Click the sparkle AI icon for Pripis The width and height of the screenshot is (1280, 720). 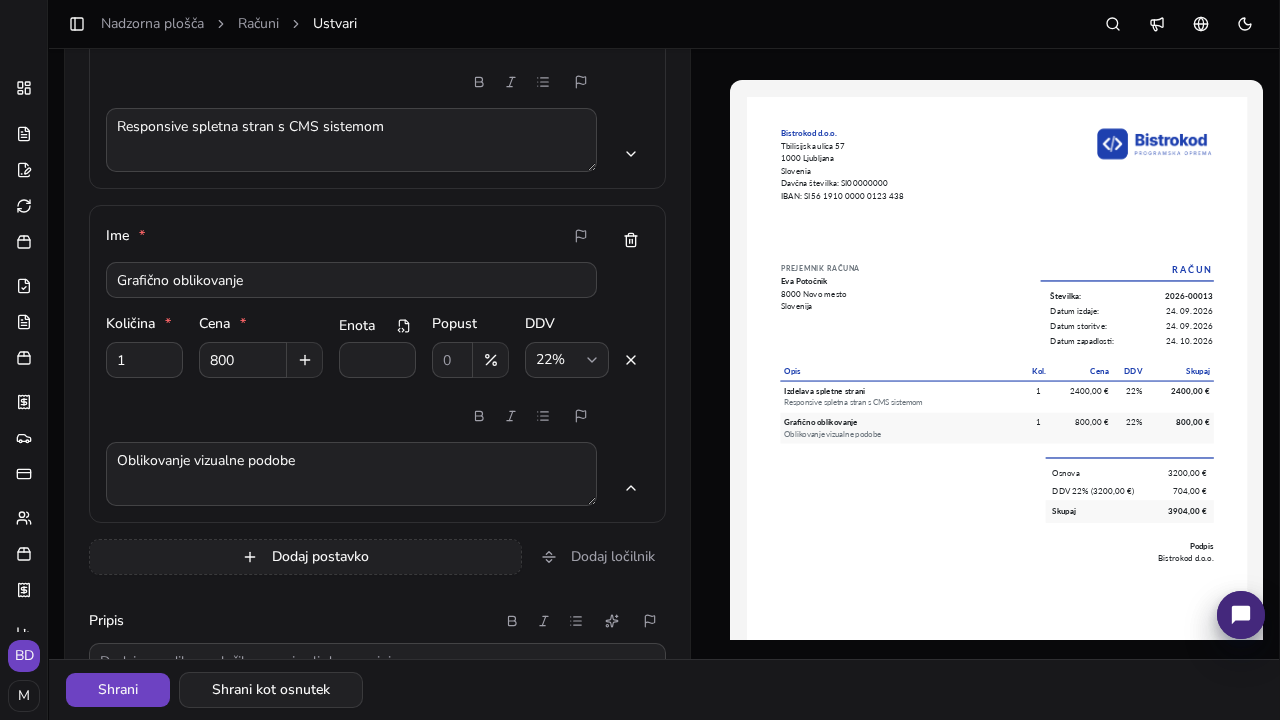point(612,621)
